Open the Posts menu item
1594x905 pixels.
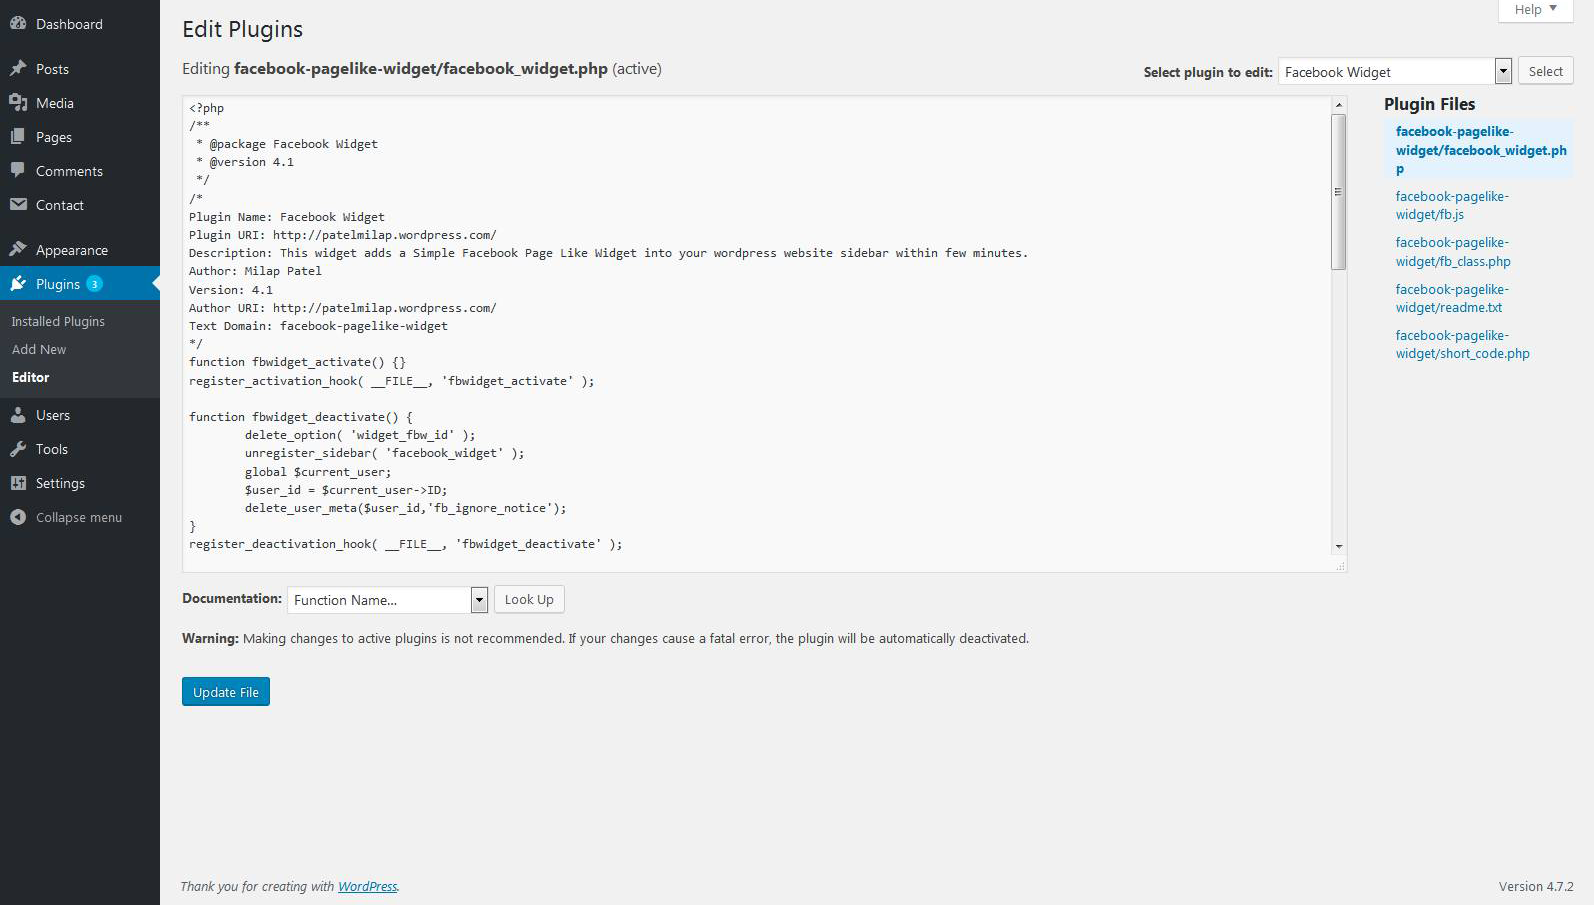80,69
